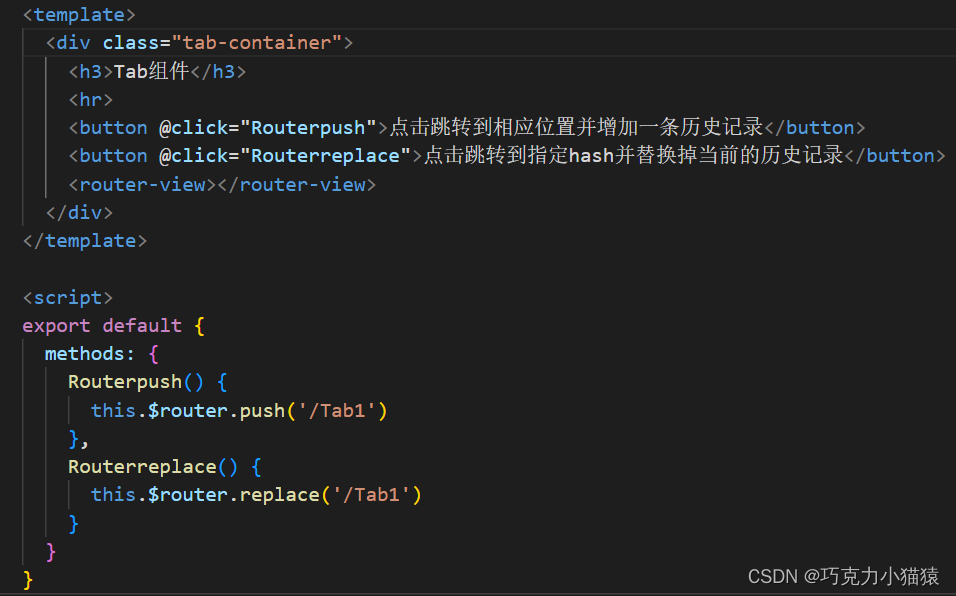This screenshot has height=596, width=956.
Task: Click the router-view tag
Action: 222,184
